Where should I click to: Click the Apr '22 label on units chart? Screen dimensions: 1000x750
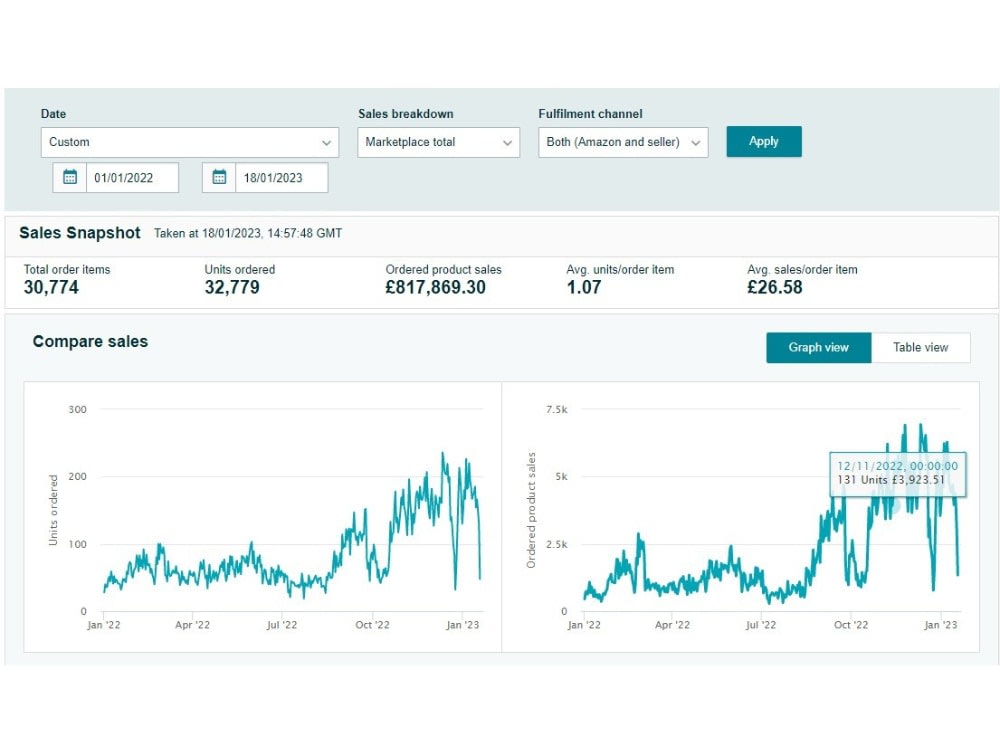pyautogui.click(x=193, y=625)
